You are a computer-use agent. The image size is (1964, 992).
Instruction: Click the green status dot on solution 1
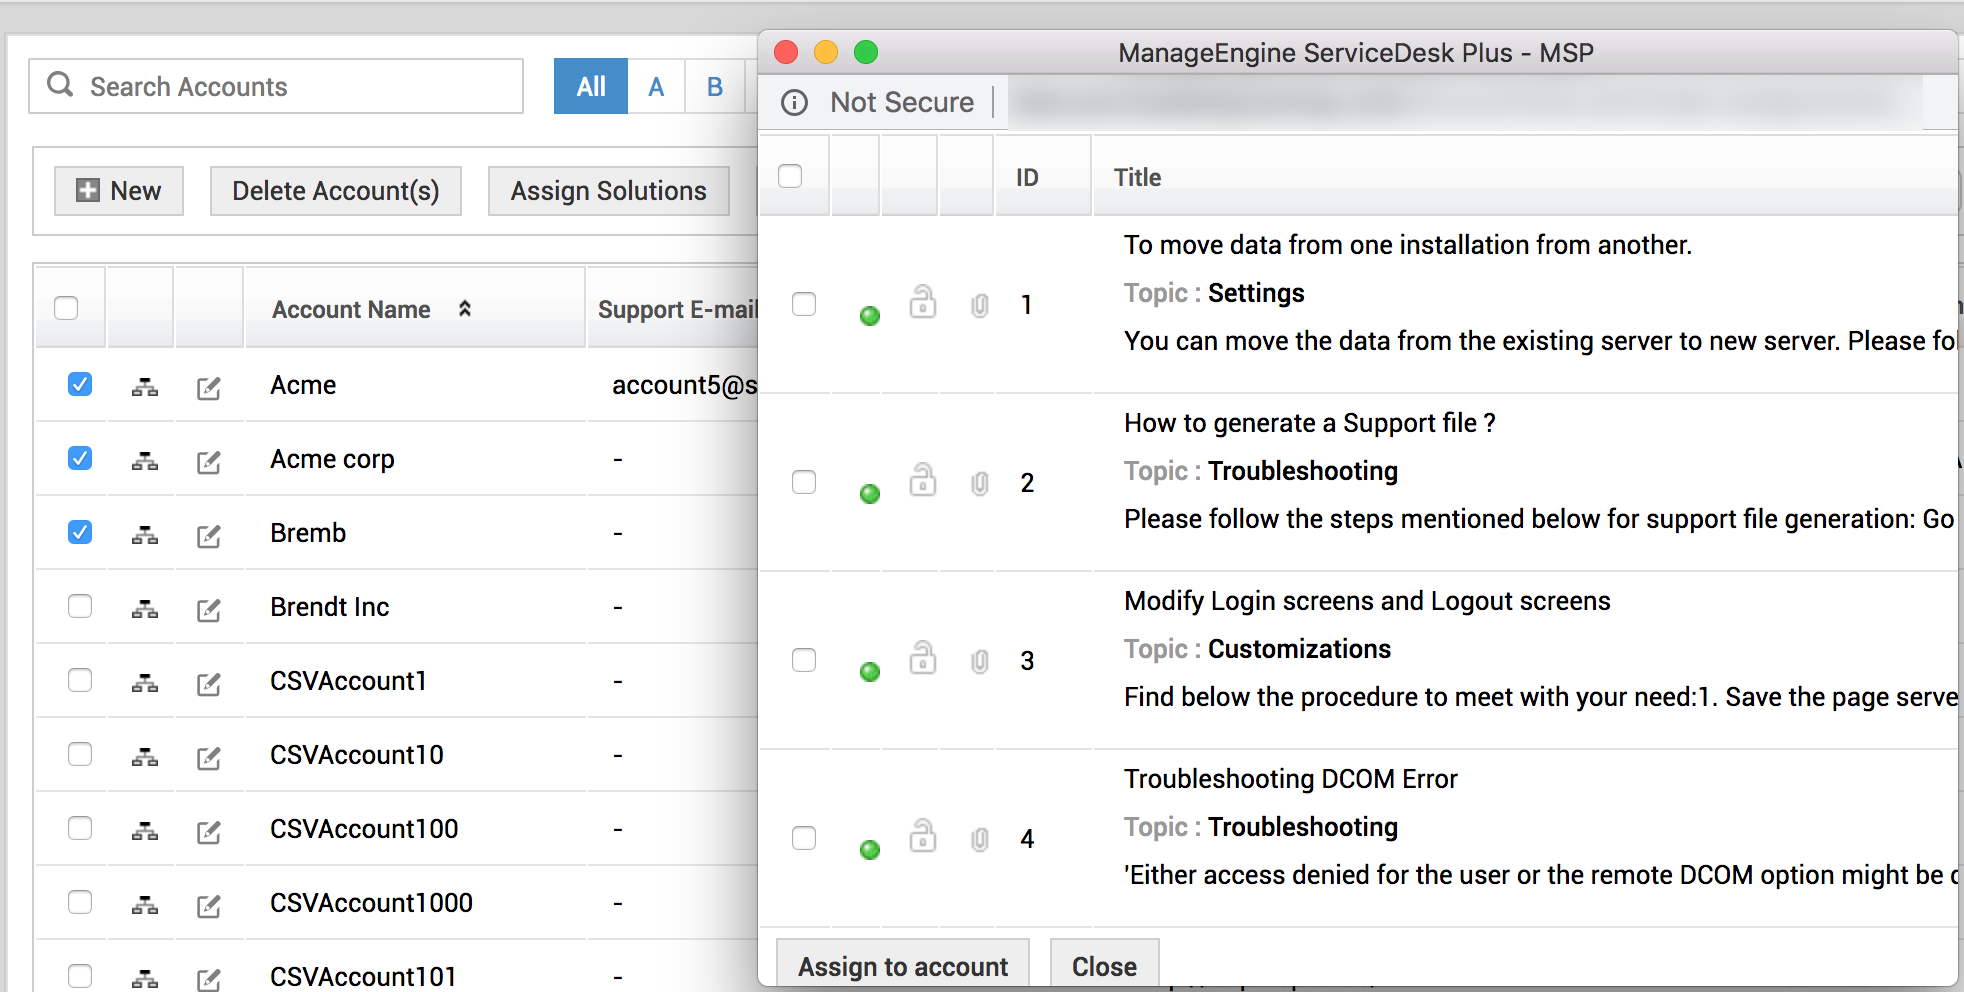pos(869,316)
